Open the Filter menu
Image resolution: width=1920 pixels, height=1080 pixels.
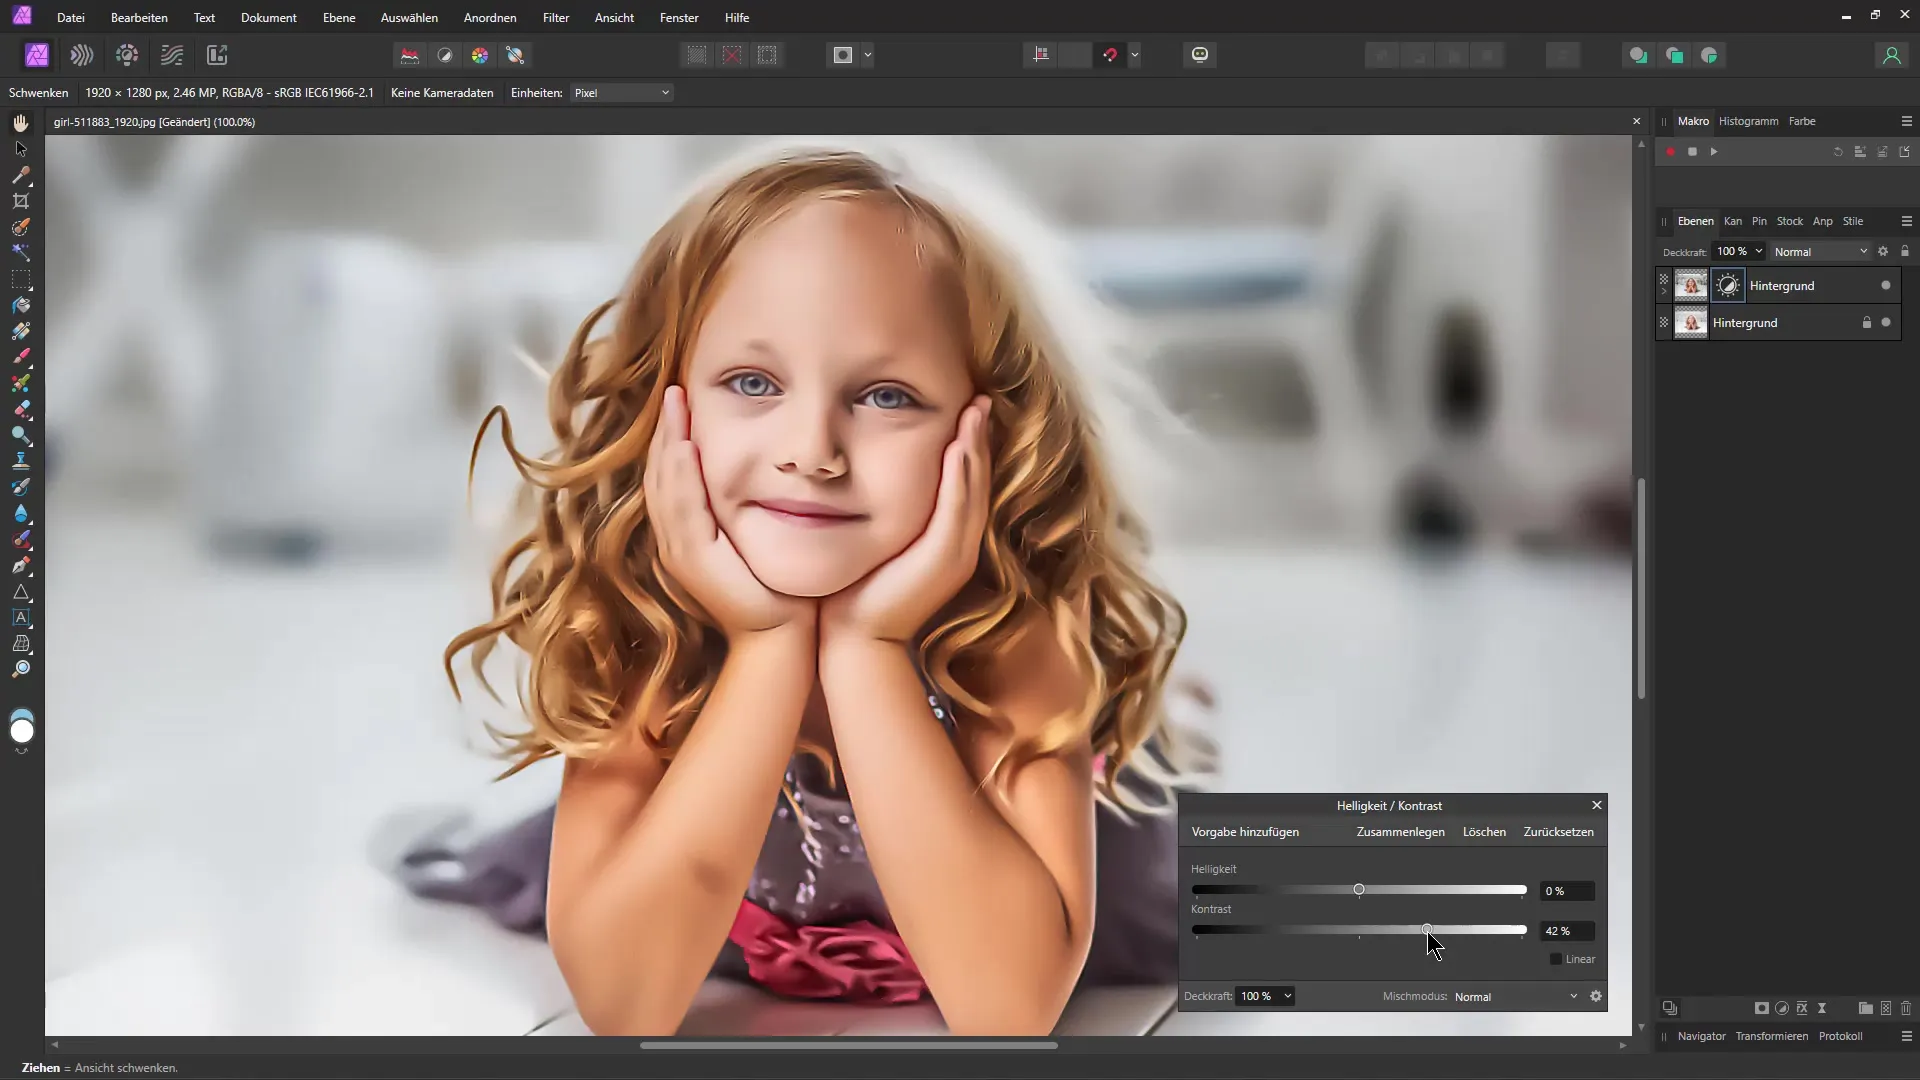point(556,18)
